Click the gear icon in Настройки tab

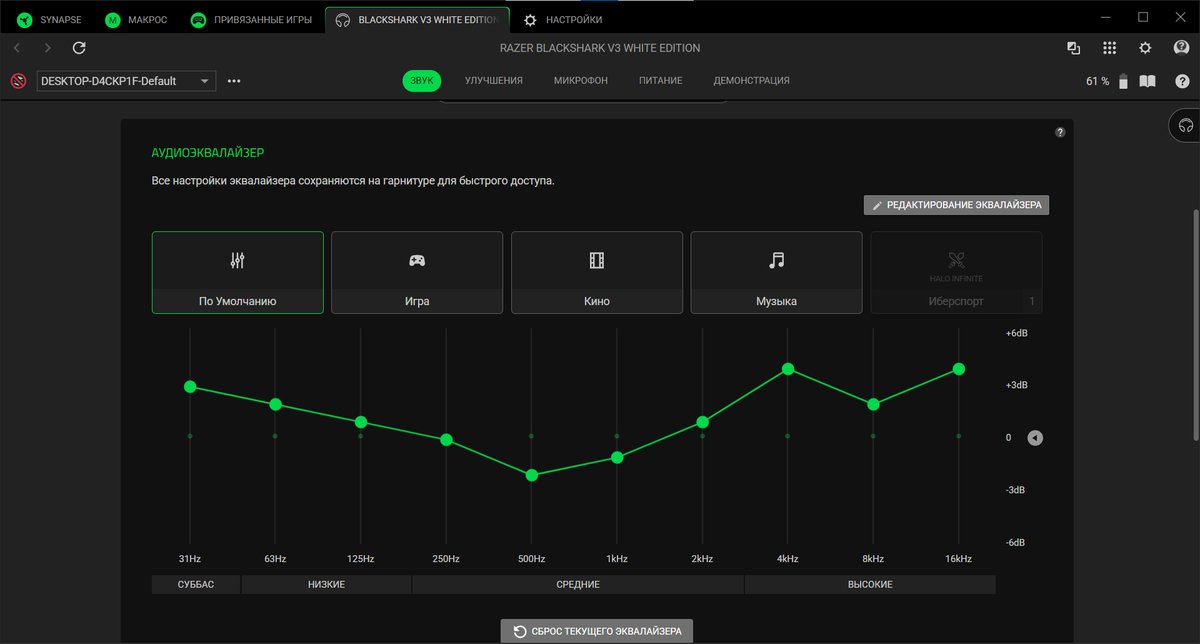[530, 19]
